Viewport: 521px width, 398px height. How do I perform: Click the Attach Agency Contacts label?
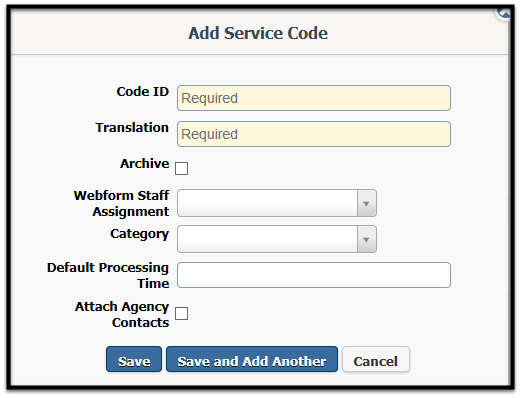[x=122, y=315]
